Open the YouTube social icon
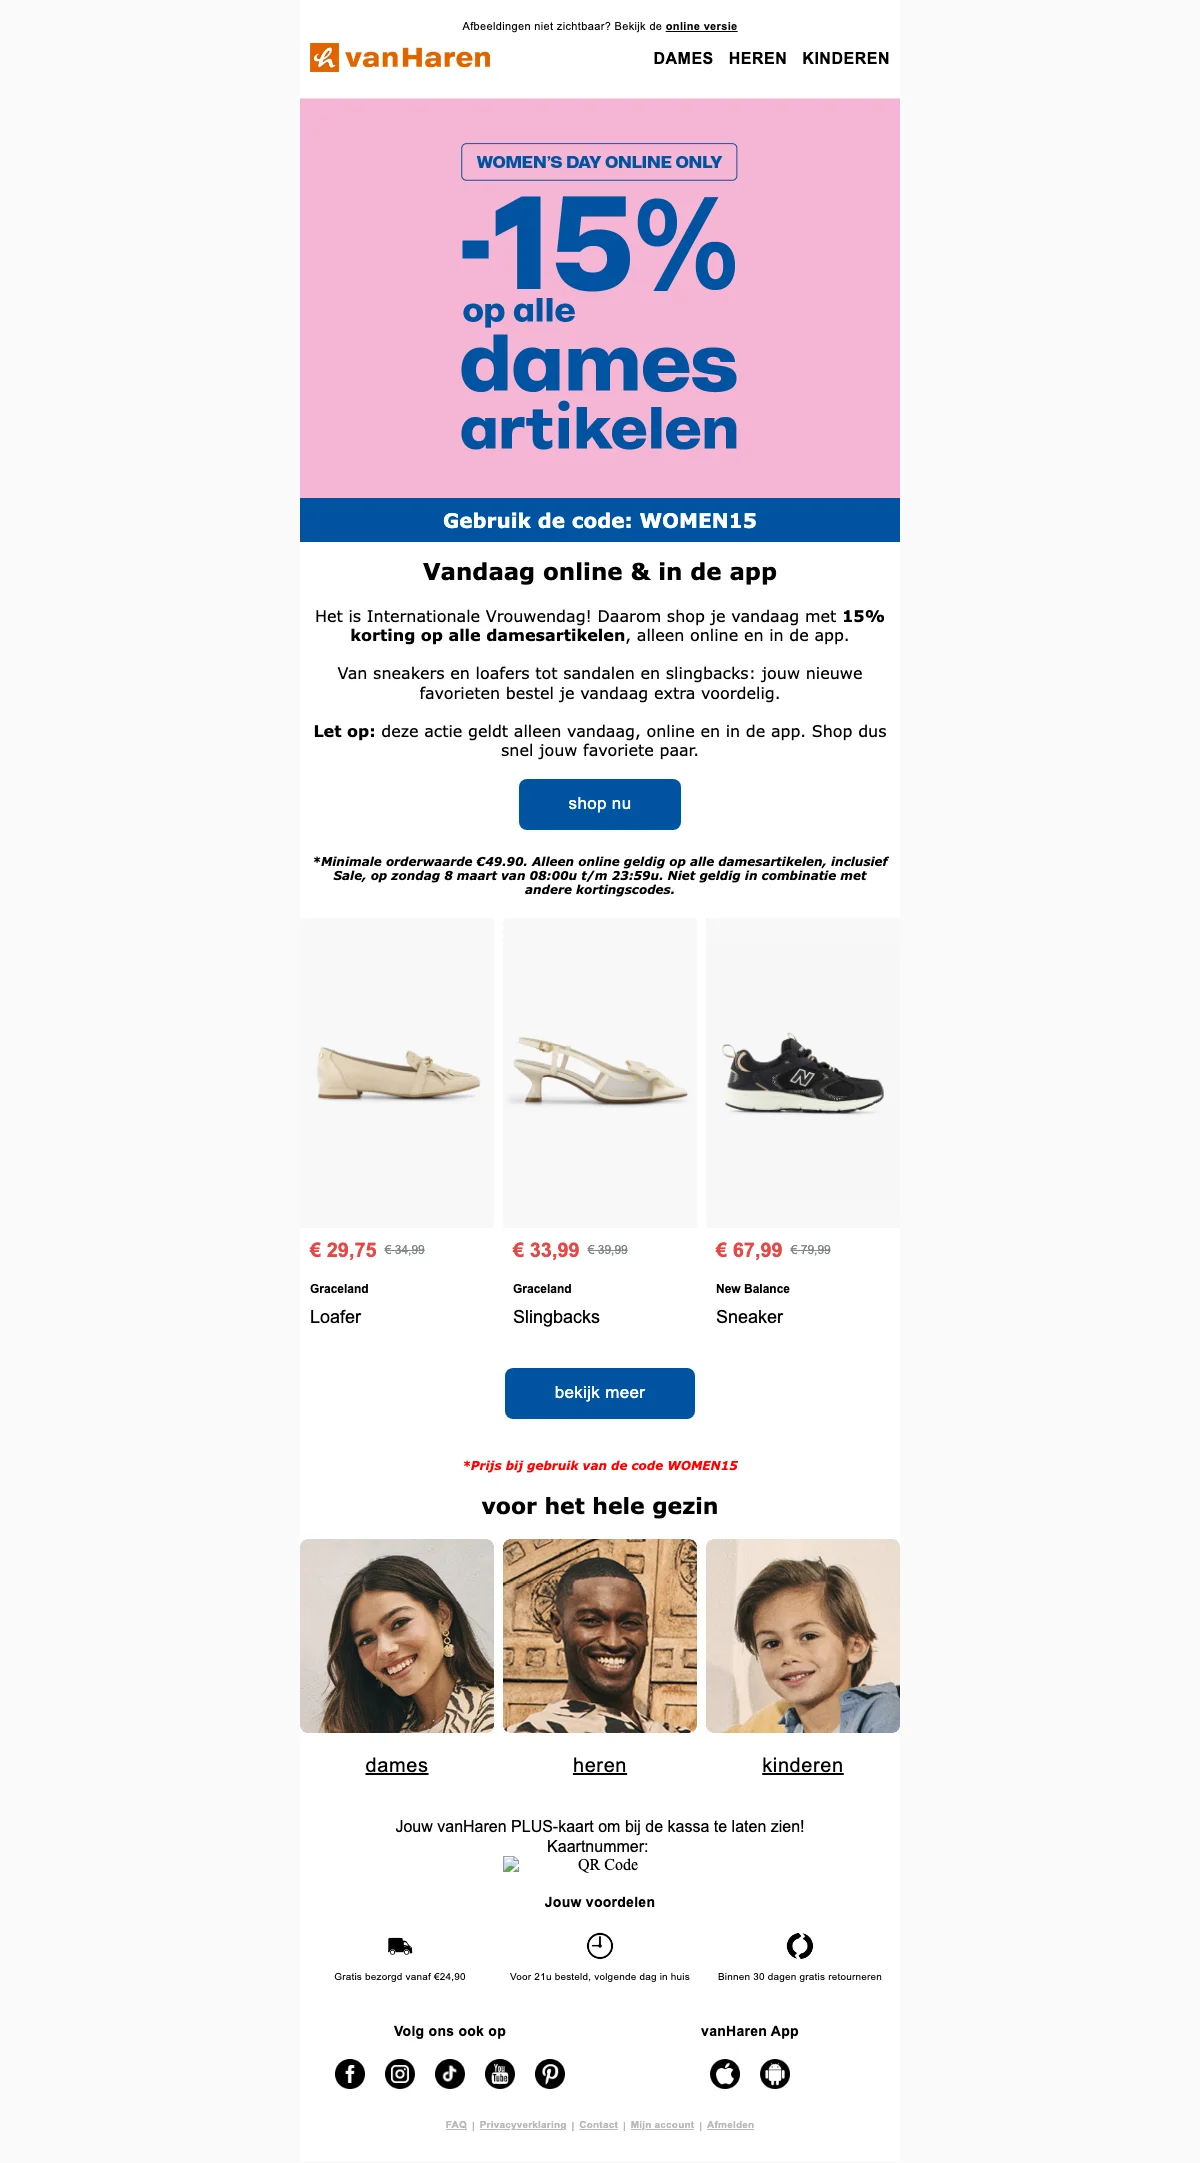This screenshot has height=2163, width=1200. pos(500,2074)
